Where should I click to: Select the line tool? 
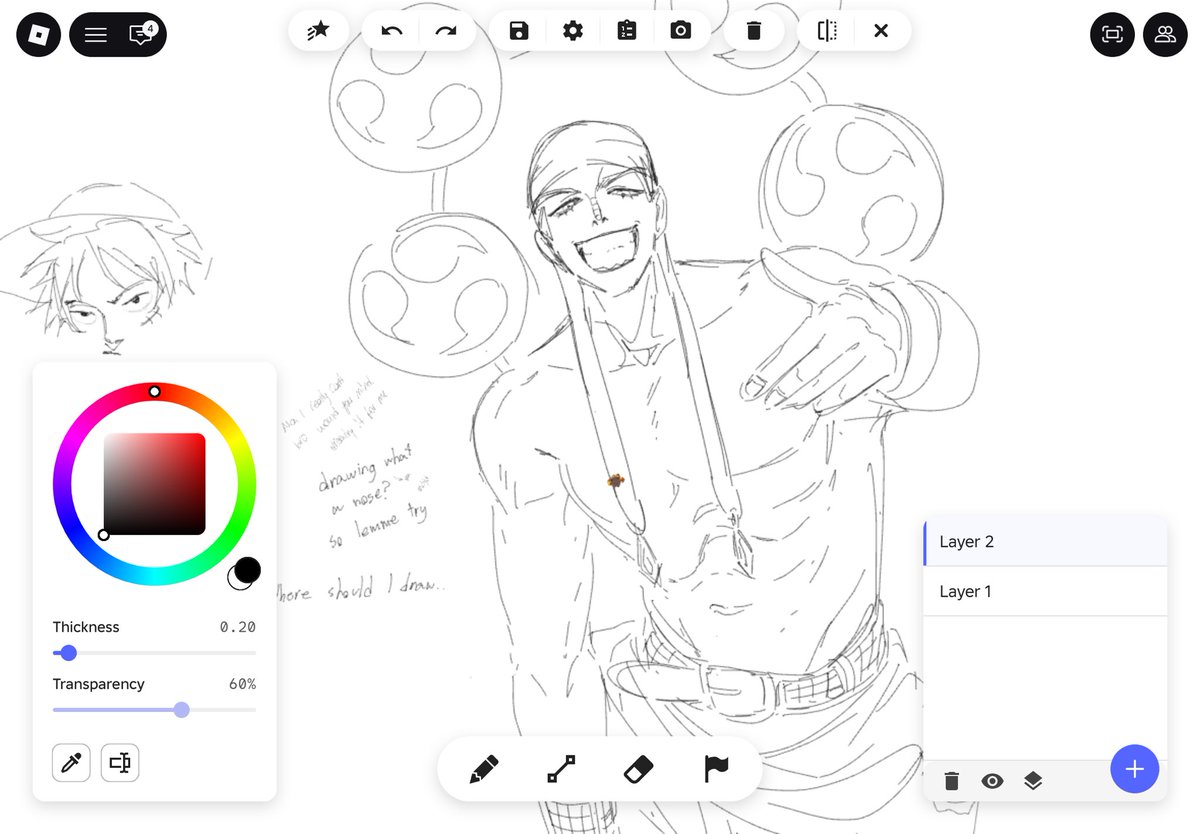[561, 769]
